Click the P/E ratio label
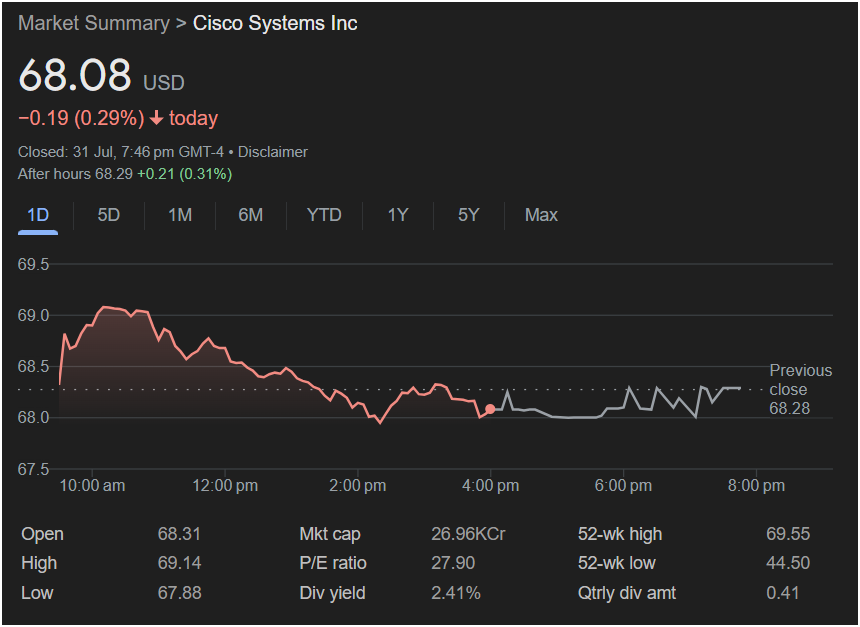This screenshot has height=627, width=860. (333, 563)
